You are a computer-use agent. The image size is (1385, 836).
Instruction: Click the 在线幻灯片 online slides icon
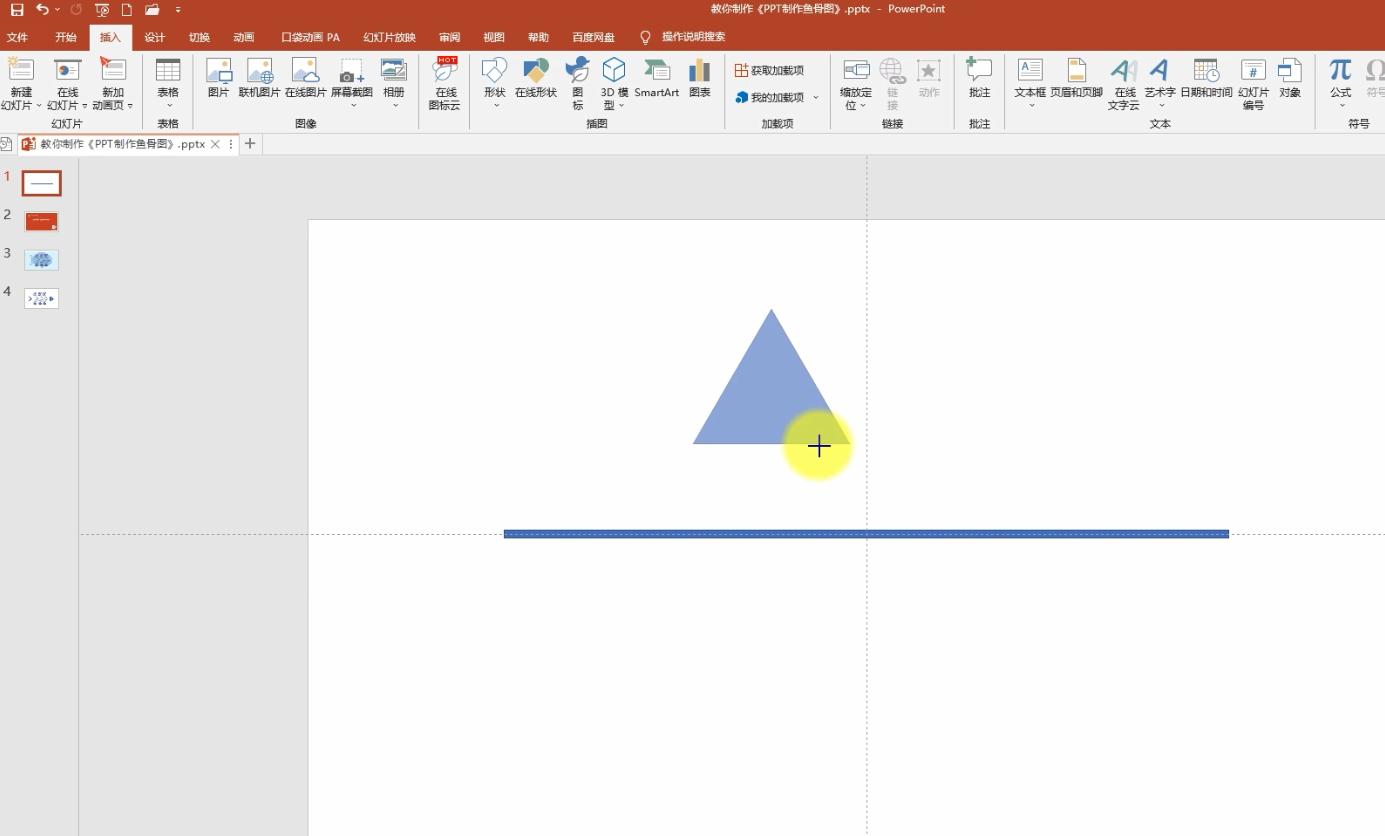[x=67, y=70]
